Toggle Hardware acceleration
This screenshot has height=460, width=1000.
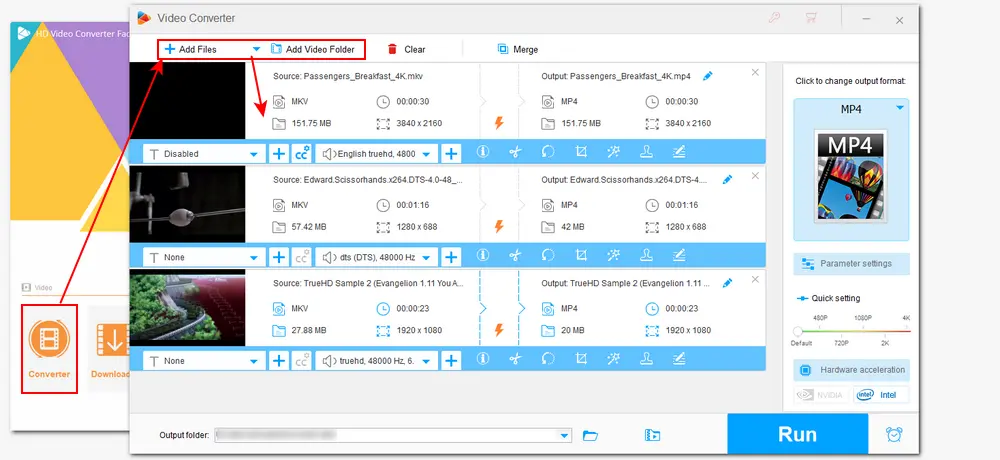(x=851, y=370)
